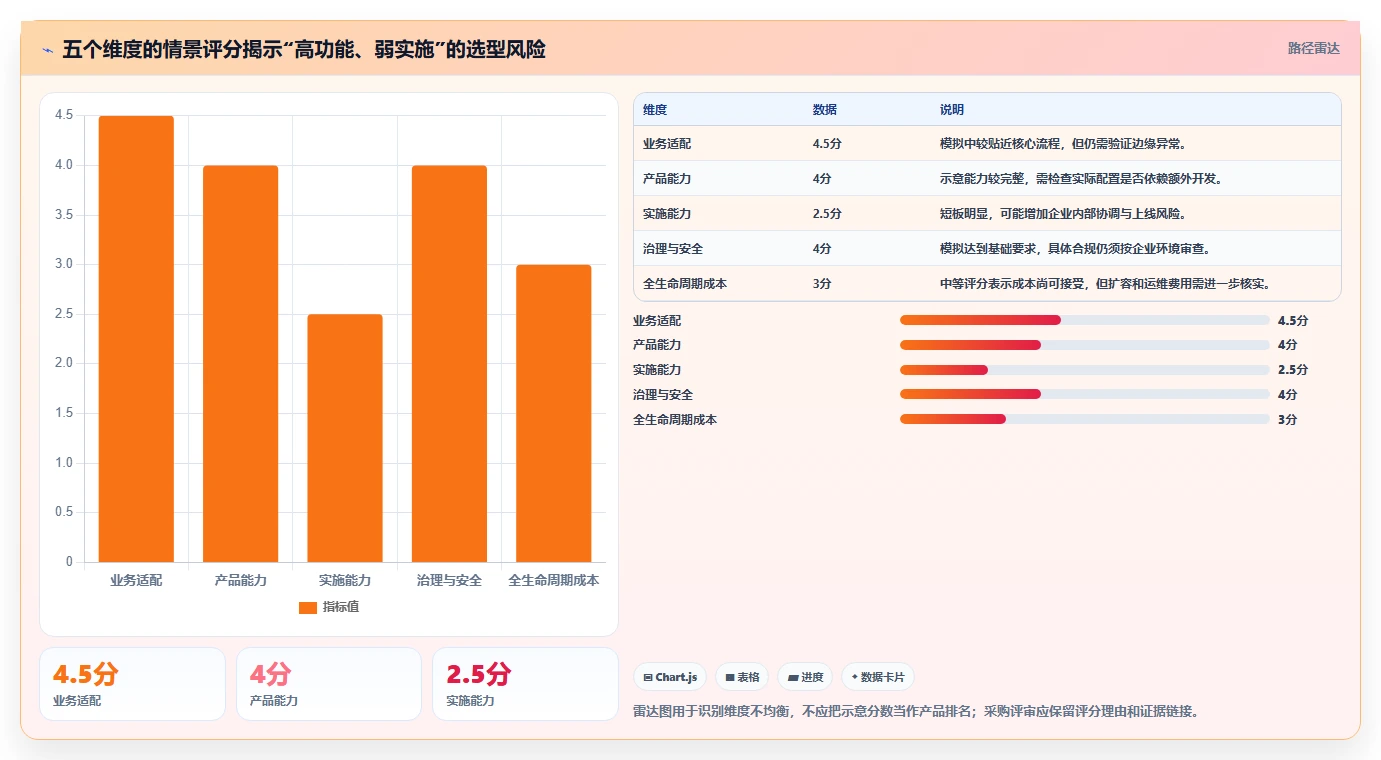Click the 2.5分 value beside the progress bar

coord(1293,370)
